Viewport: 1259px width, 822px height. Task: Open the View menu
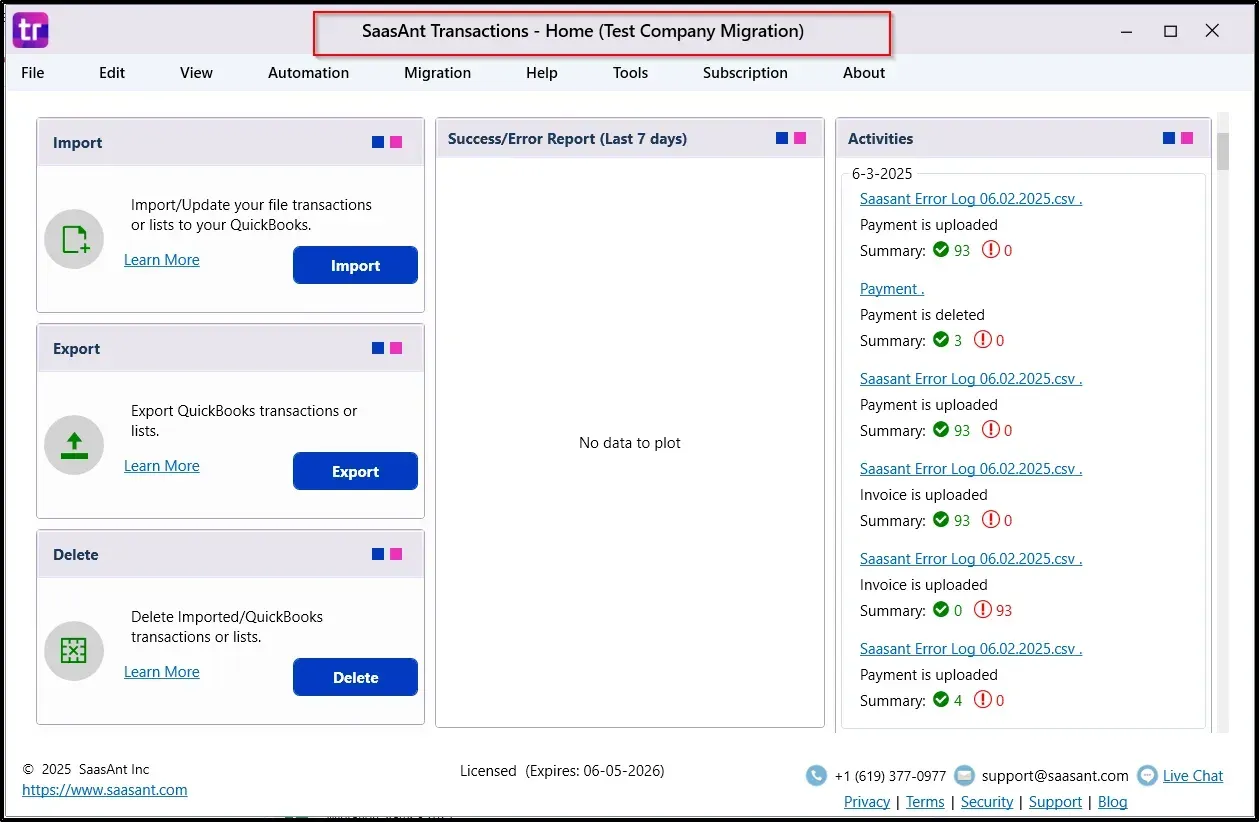coord(197,73)
